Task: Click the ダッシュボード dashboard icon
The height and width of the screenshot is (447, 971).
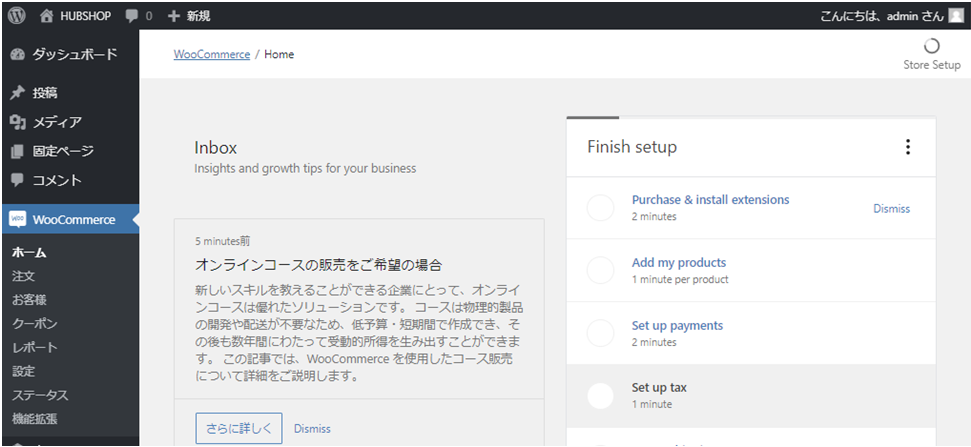Action: [17, 54]
